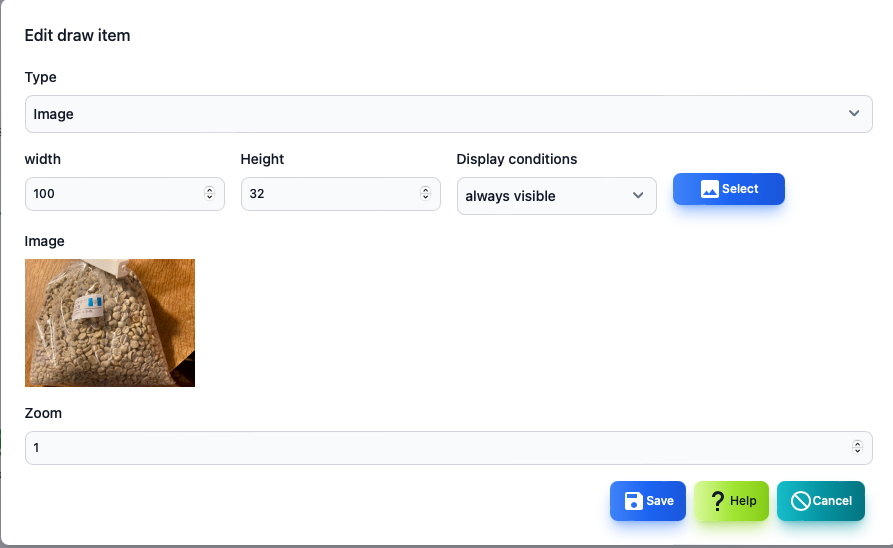Click the coffee beans image thumbnail
The image size is (893, 548).
click(x=110, y=323)
